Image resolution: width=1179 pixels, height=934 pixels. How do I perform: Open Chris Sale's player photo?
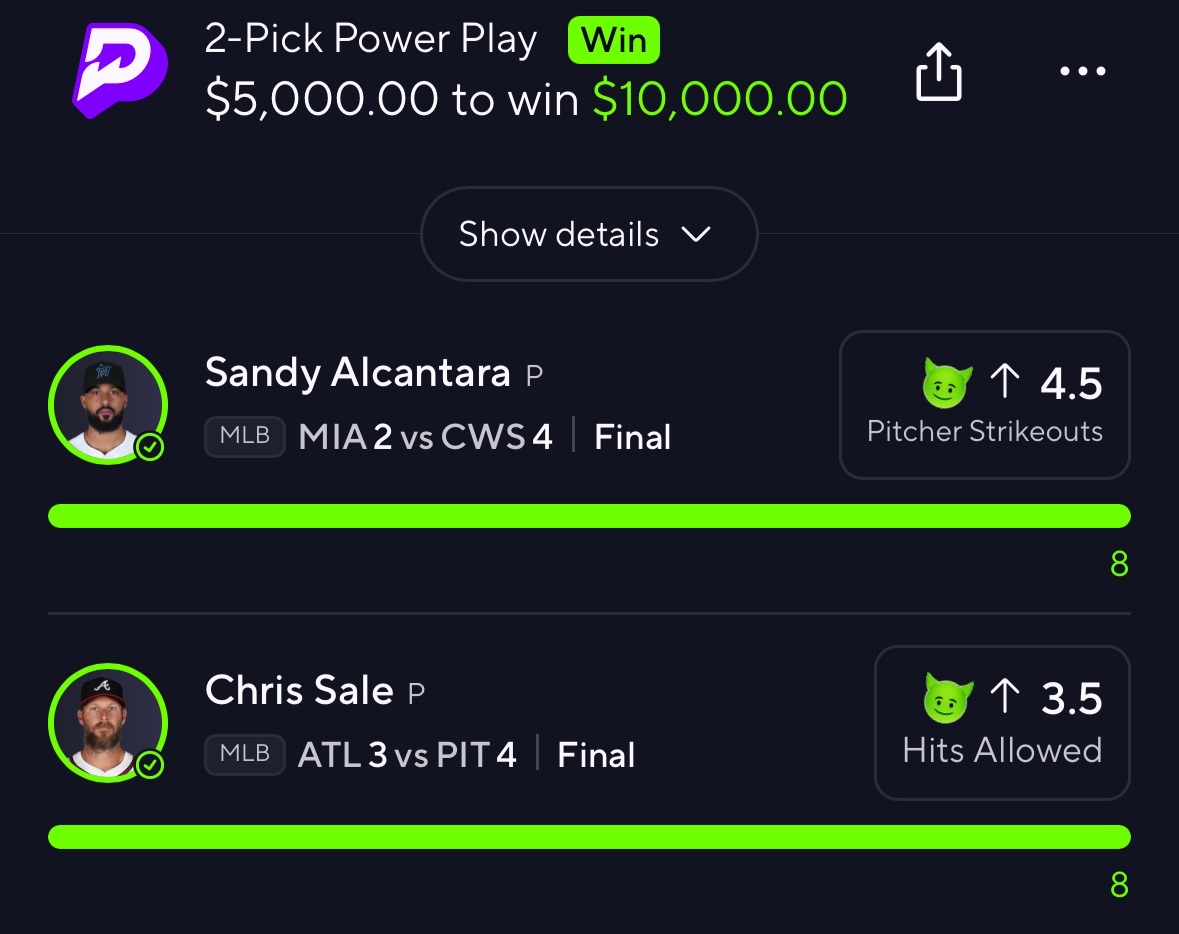(106, 722)
